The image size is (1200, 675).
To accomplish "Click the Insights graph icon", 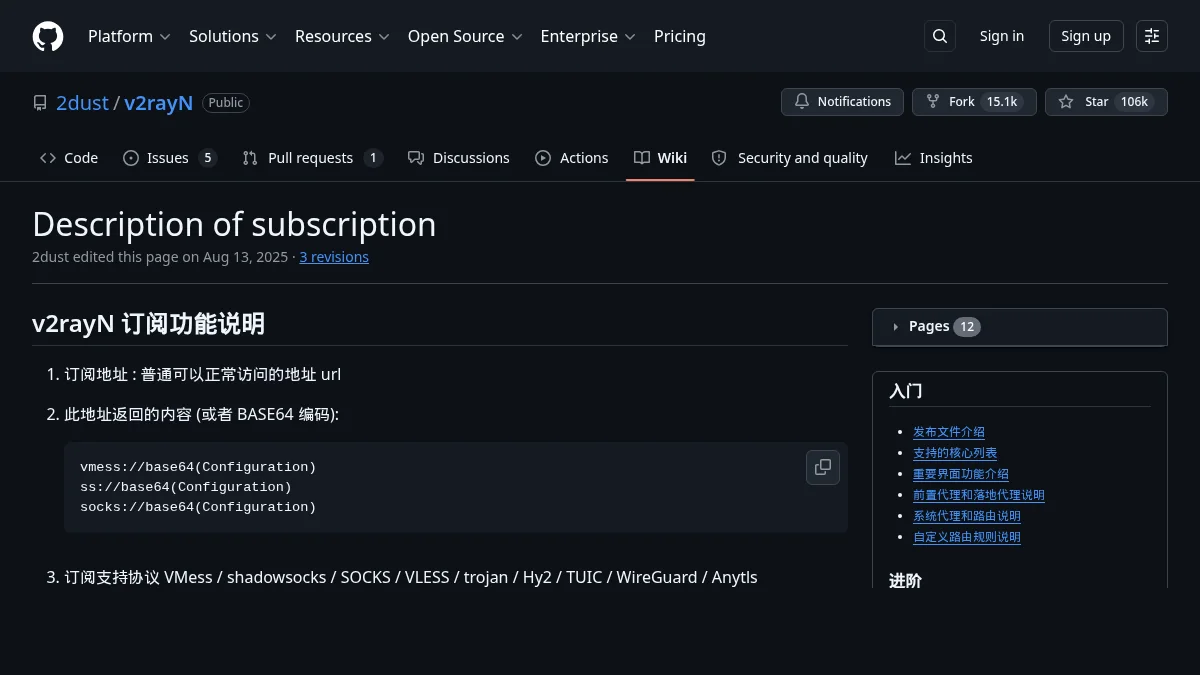I will [903, 158].
